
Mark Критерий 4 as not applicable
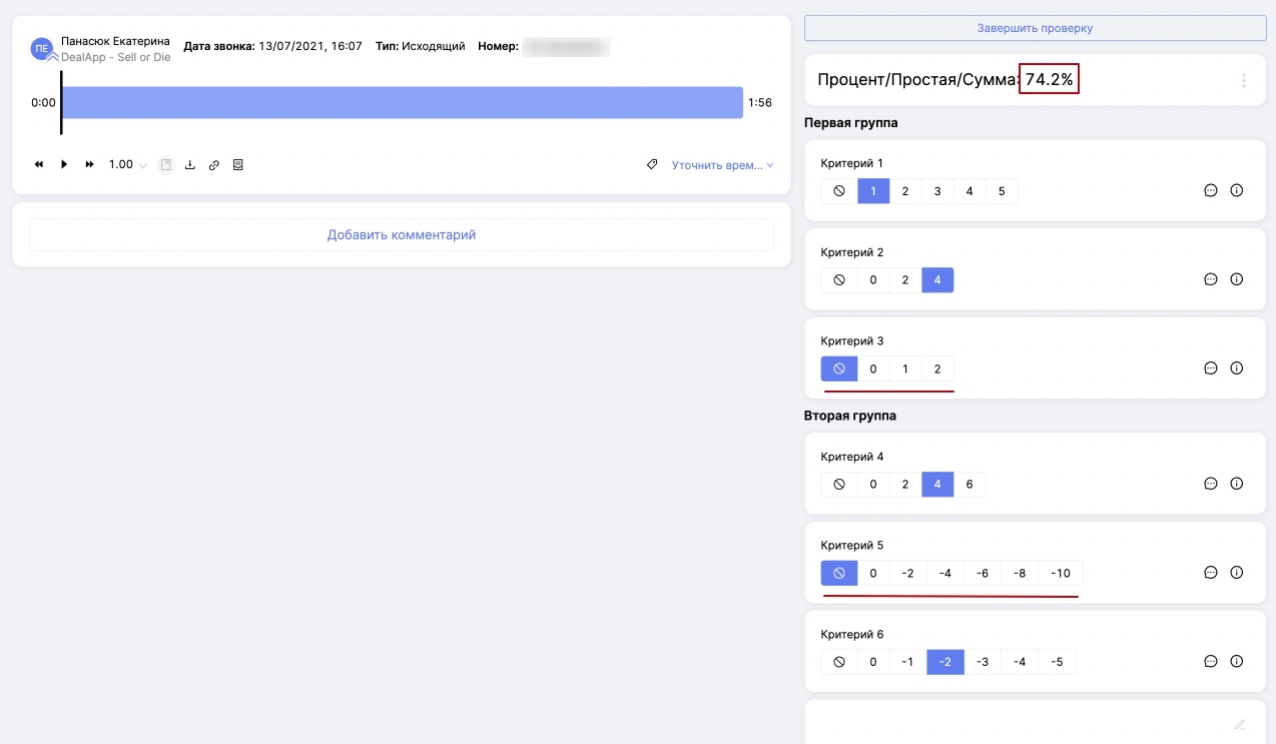pos(839,485)
